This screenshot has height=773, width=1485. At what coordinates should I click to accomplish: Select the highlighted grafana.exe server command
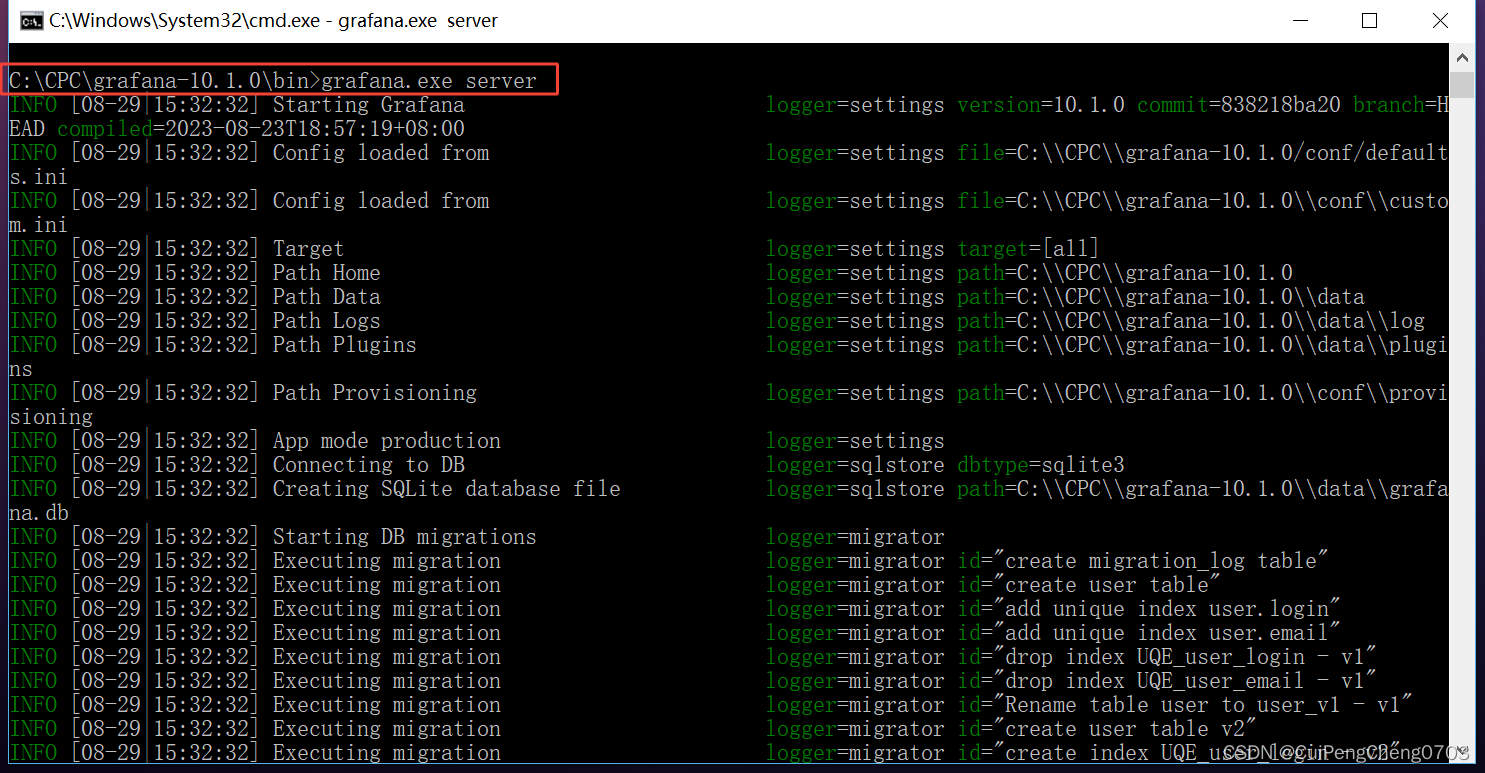click(280, 79)
